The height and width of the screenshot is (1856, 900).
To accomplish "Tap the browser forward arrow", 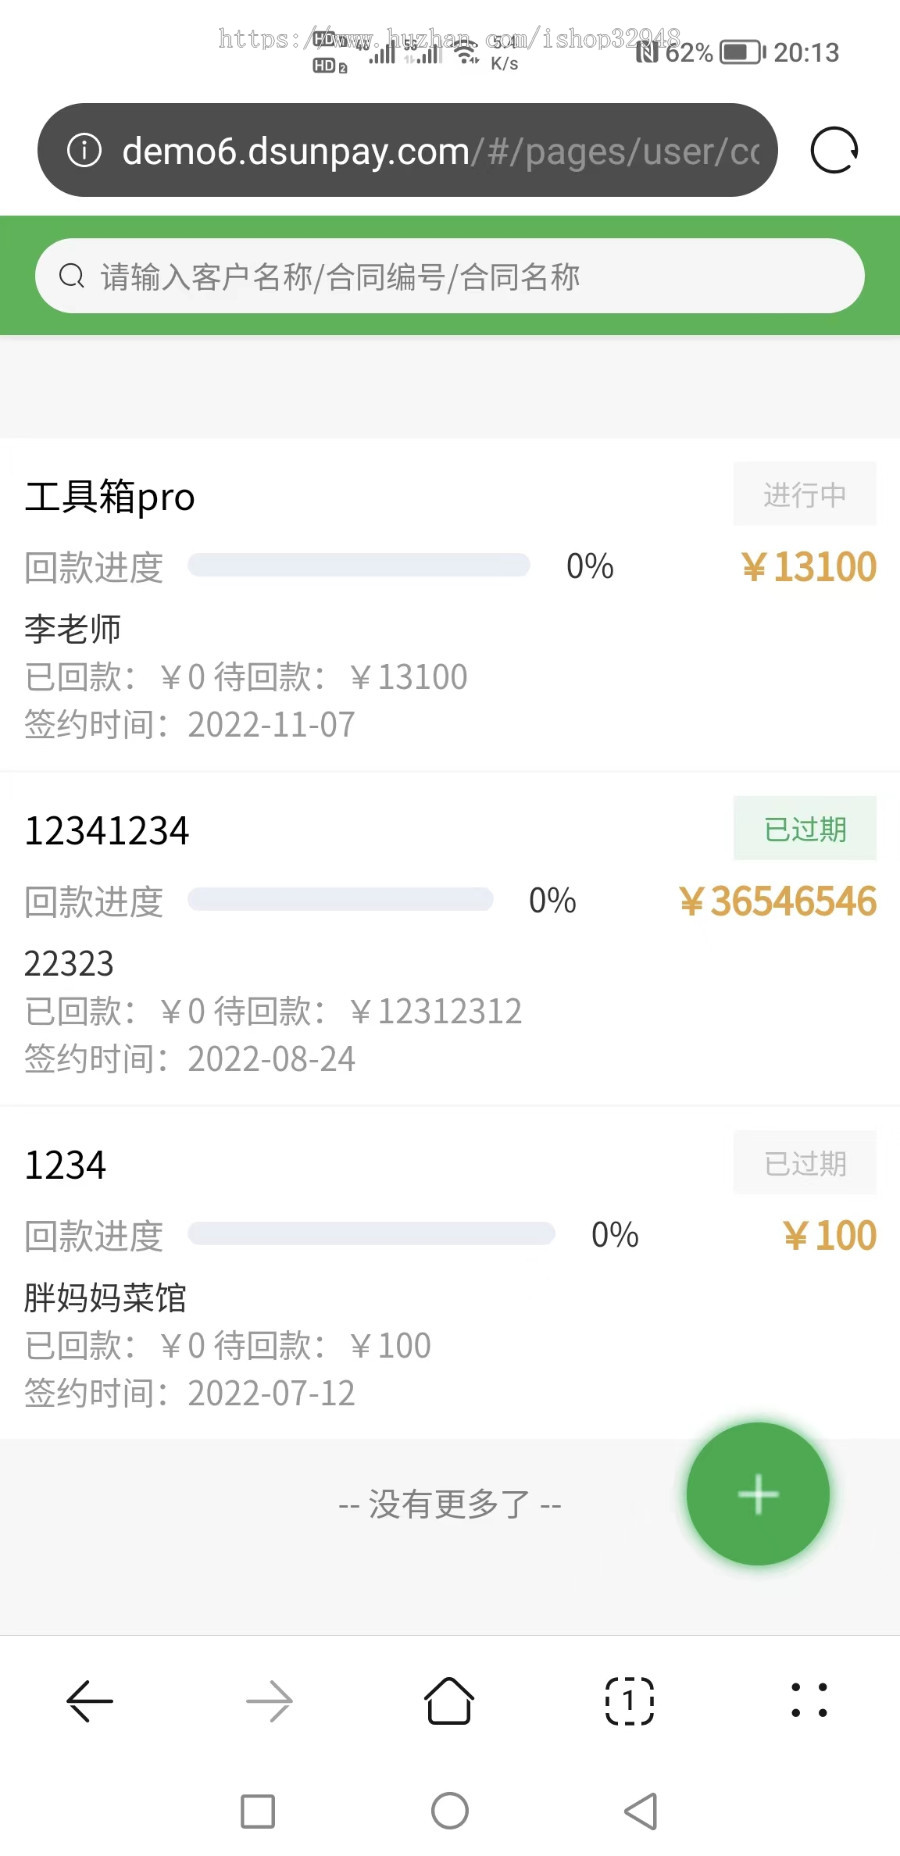I will coord(269,1701).
